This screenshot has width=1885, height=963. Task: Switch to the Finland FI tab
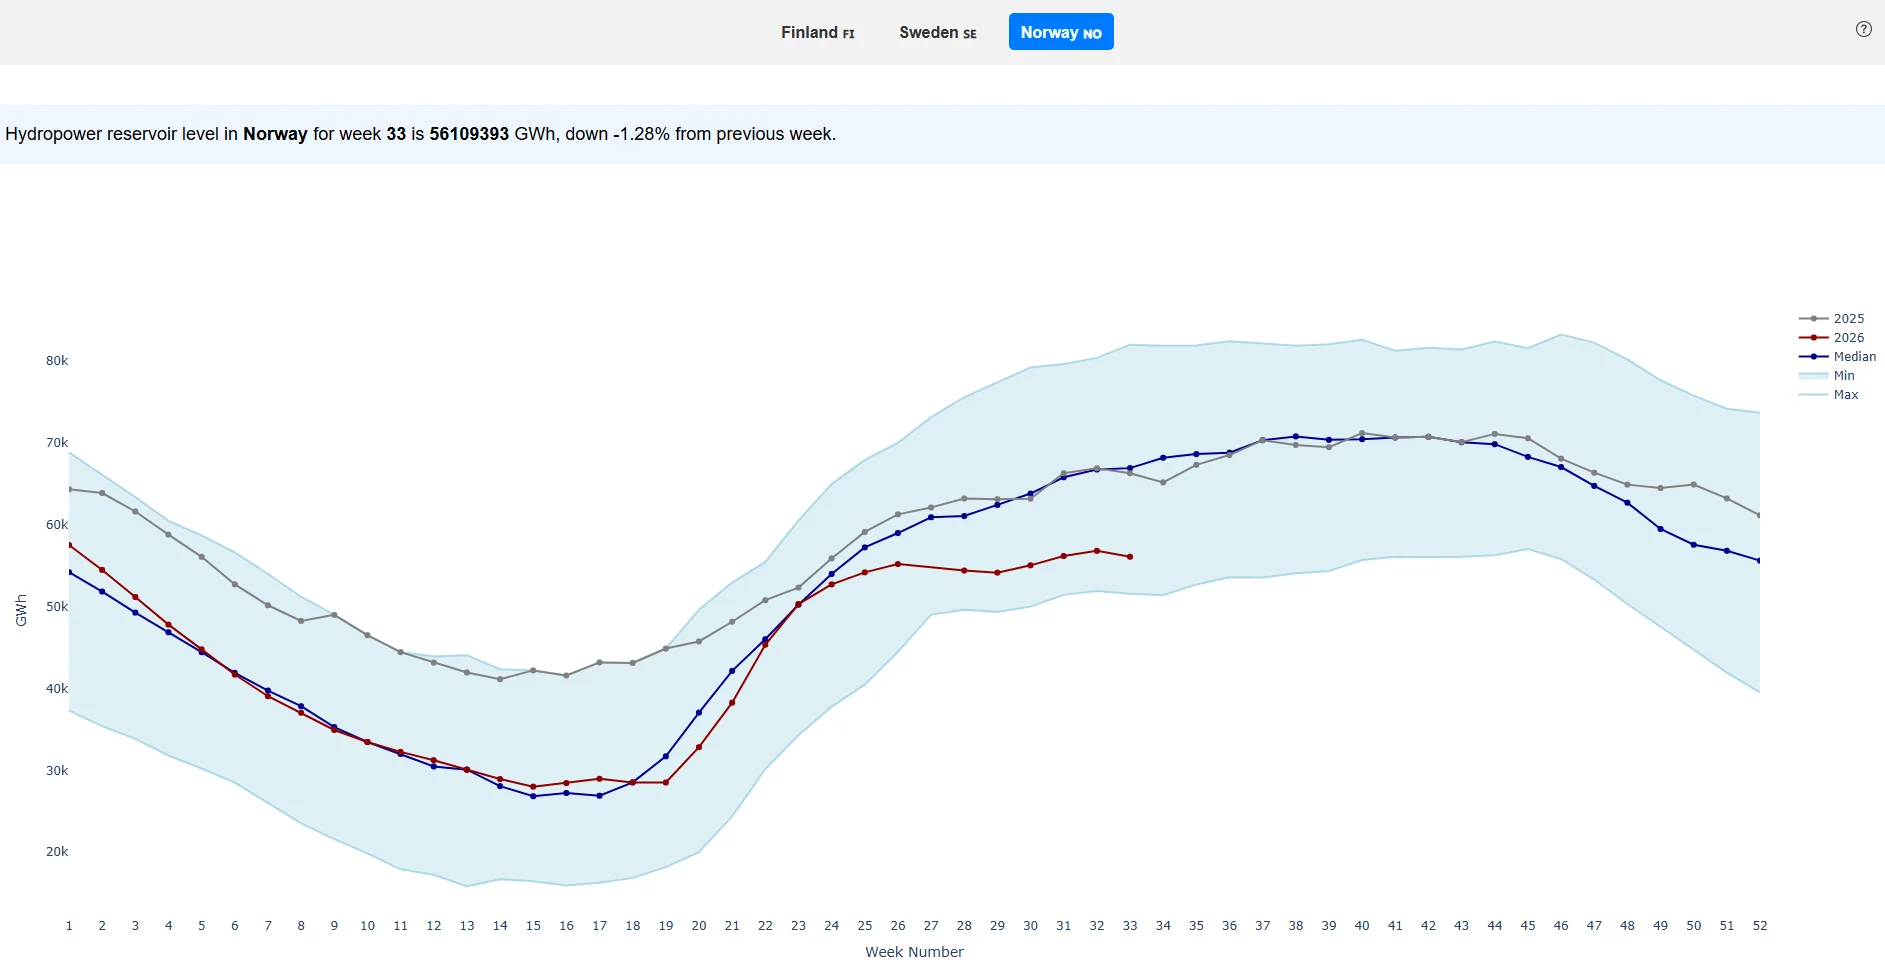[x=818, y=32]
